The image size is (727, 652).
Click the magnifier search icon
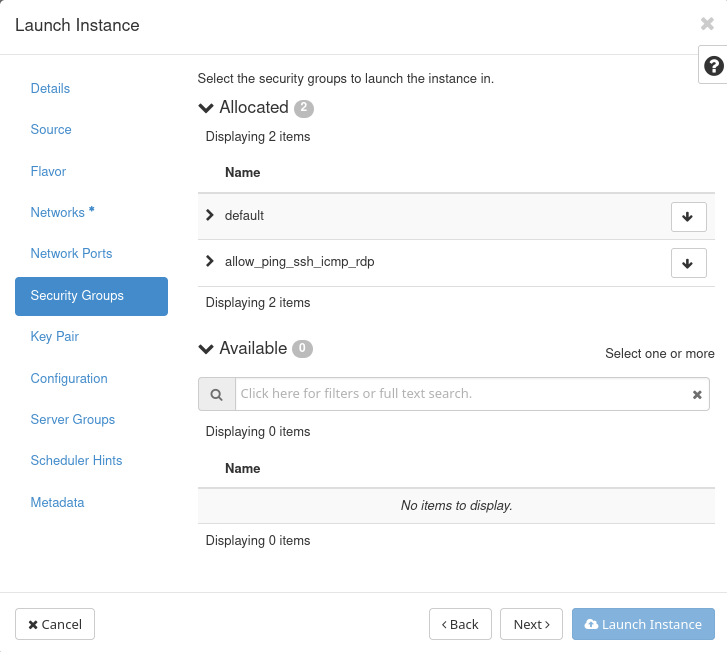(216, 394)
